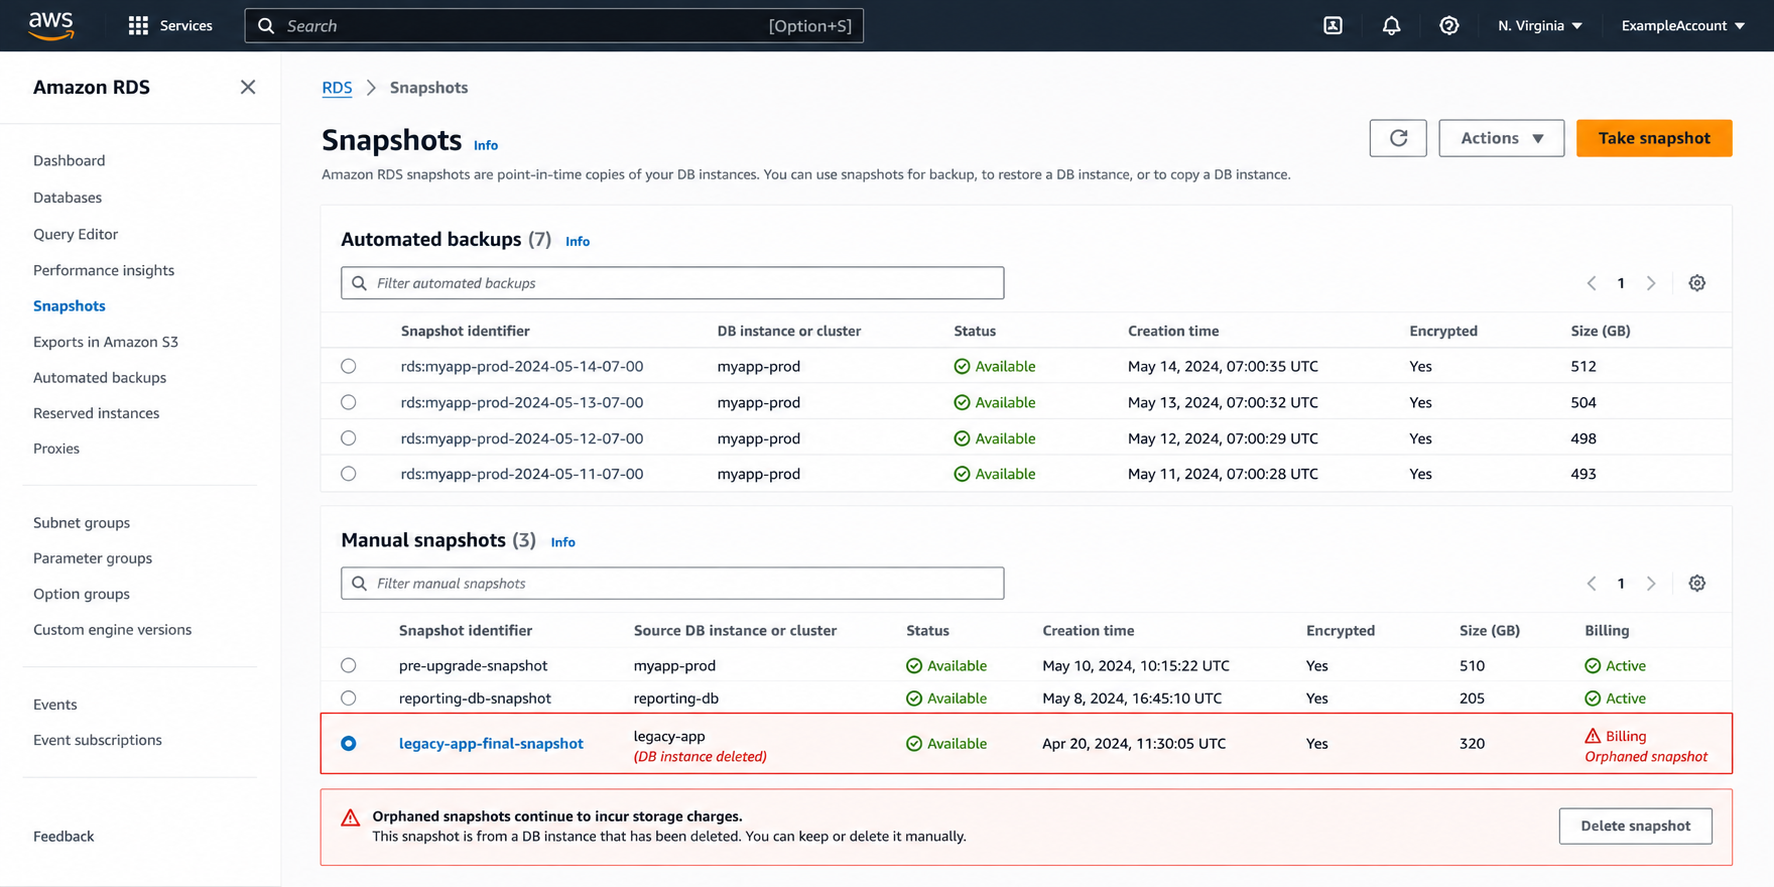Open Dashboard in the sidebar

(x=69, y=160)
